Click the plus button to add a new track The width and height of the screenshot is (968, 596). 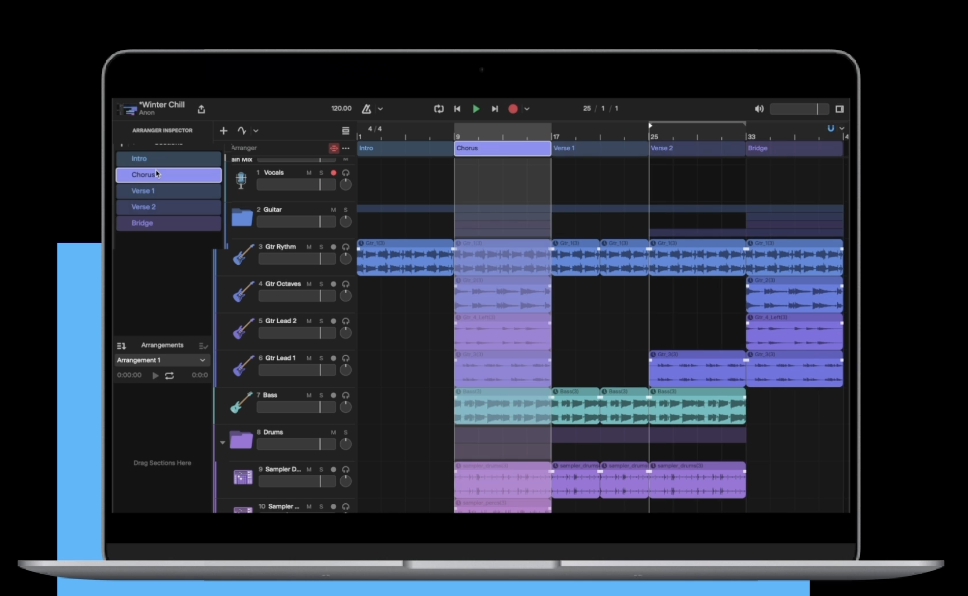[x=223, y=130]
